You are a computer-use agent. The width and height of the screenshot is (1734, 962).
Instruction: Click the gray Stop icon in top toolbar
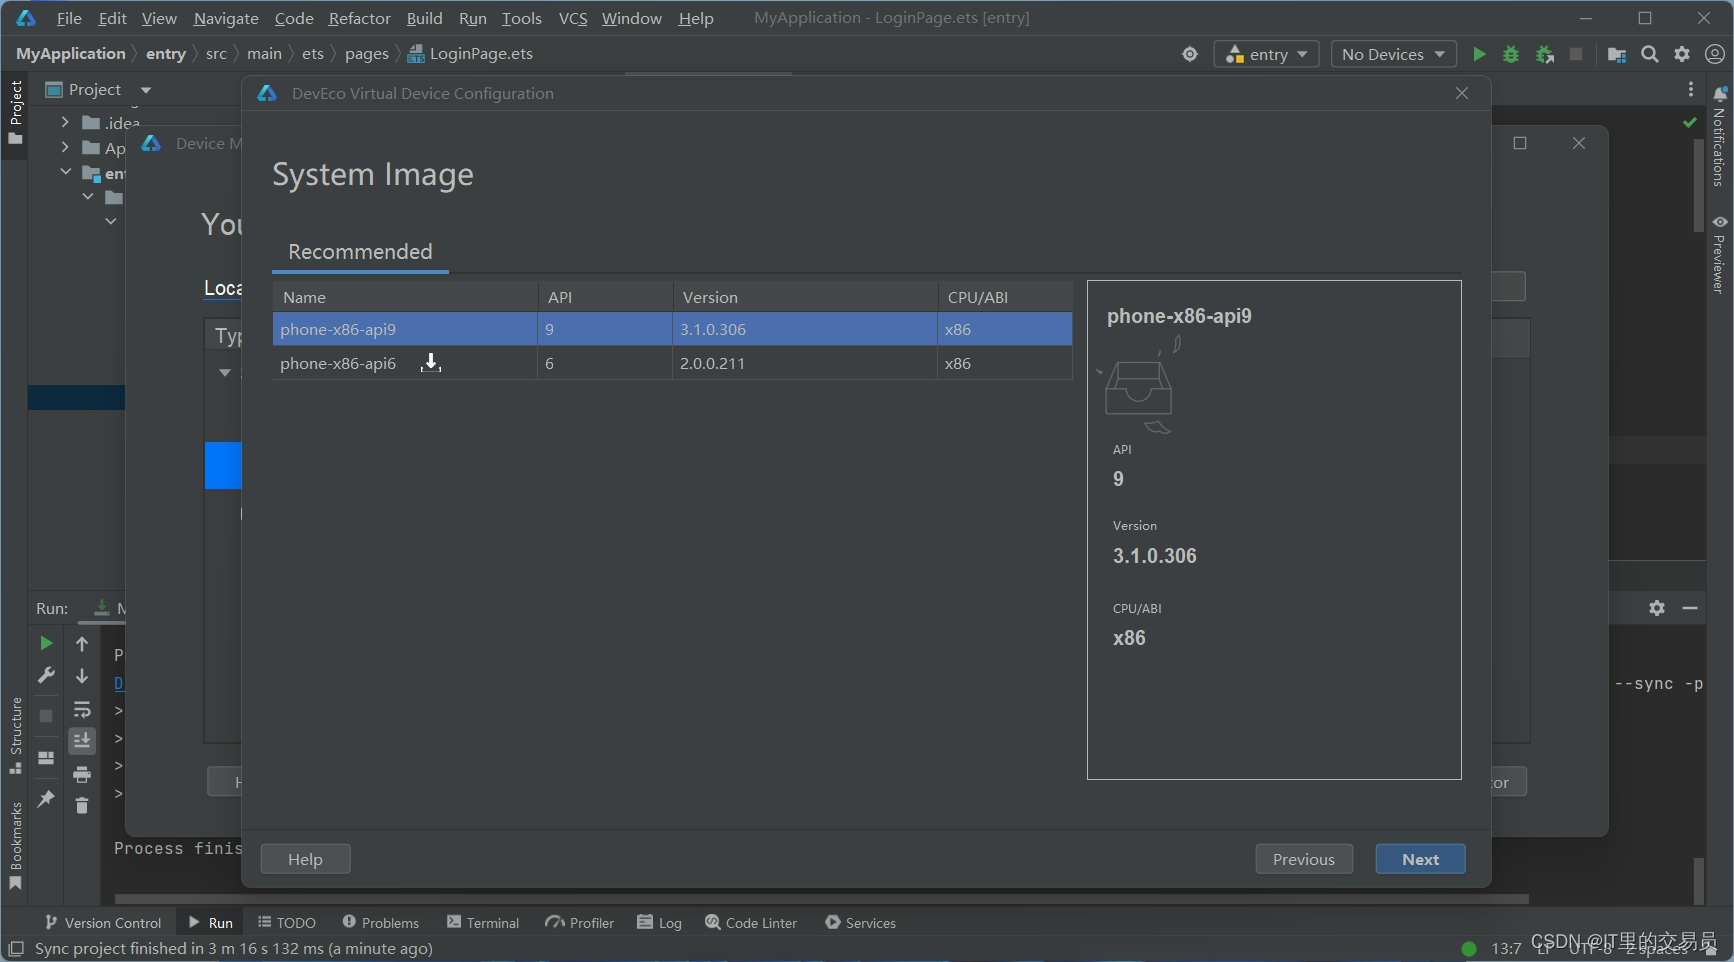[1576, 54]
